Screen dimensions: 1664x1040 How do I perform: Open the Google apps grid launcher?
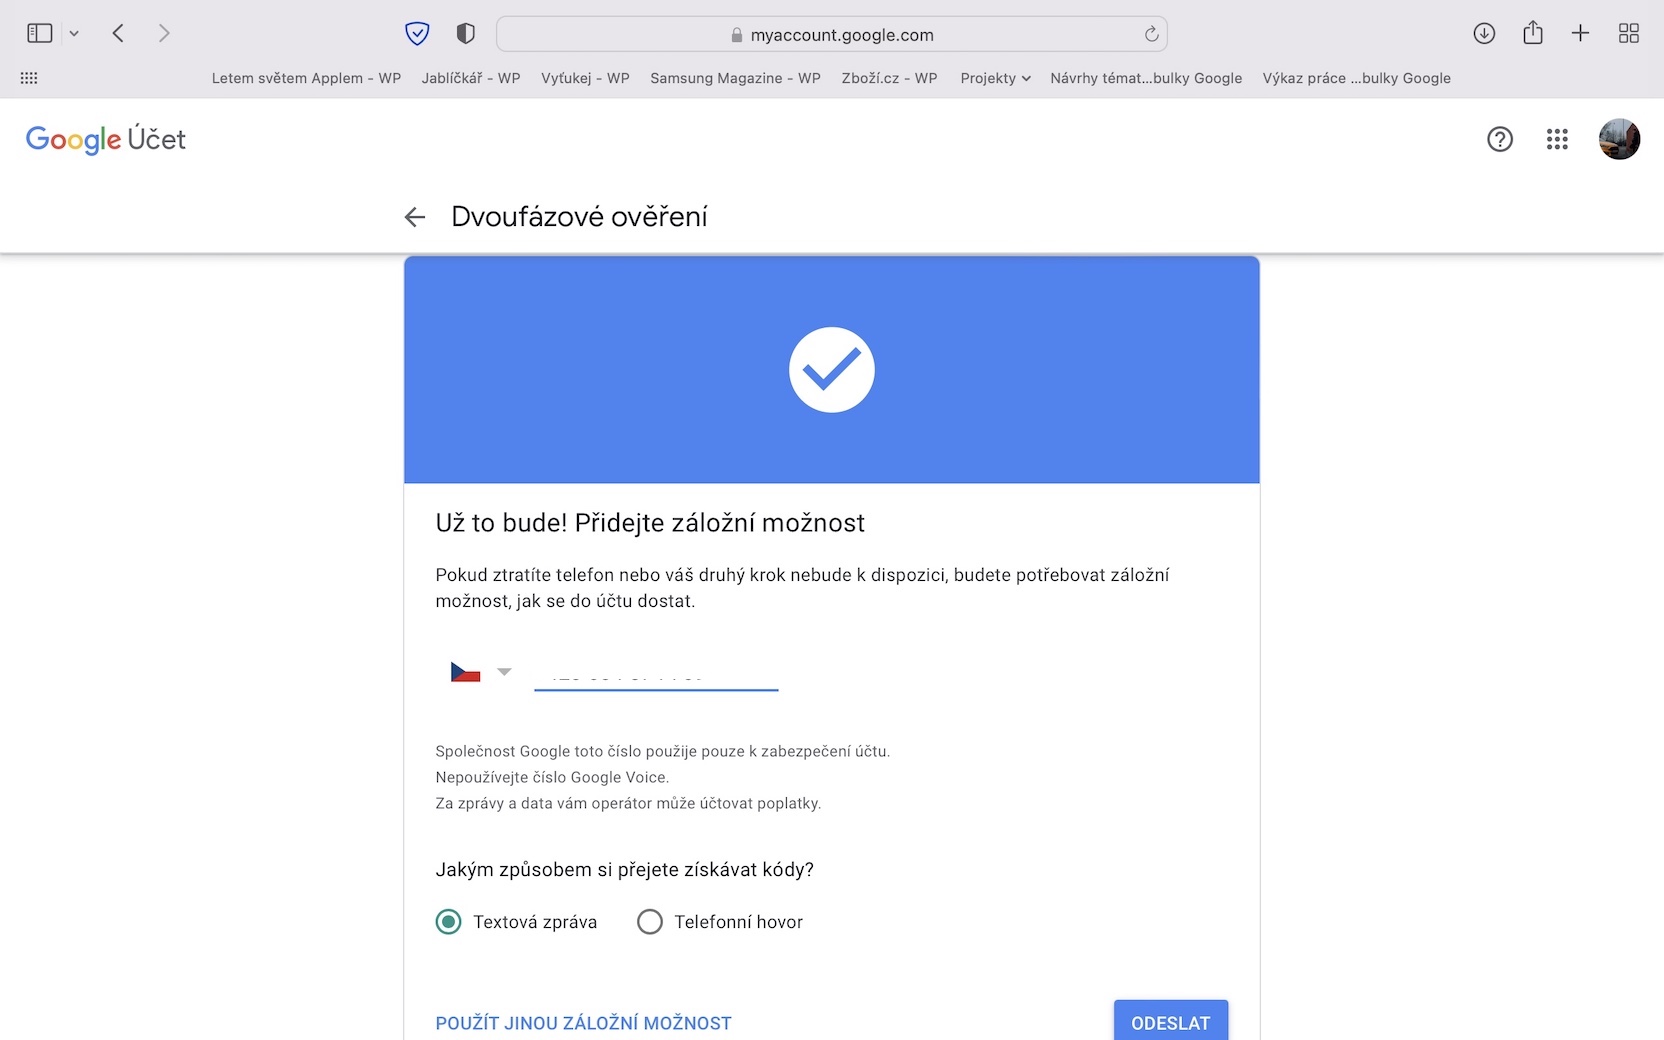click(1556, 139)
